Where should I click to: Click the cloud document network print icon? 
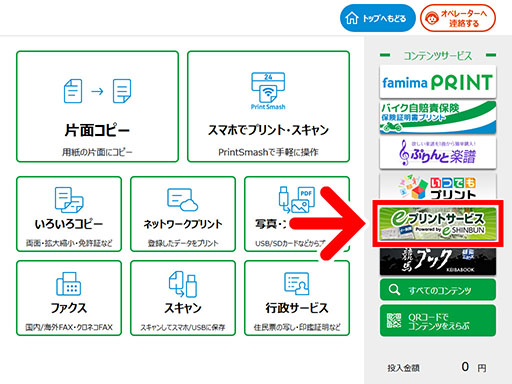coord(183,199)
